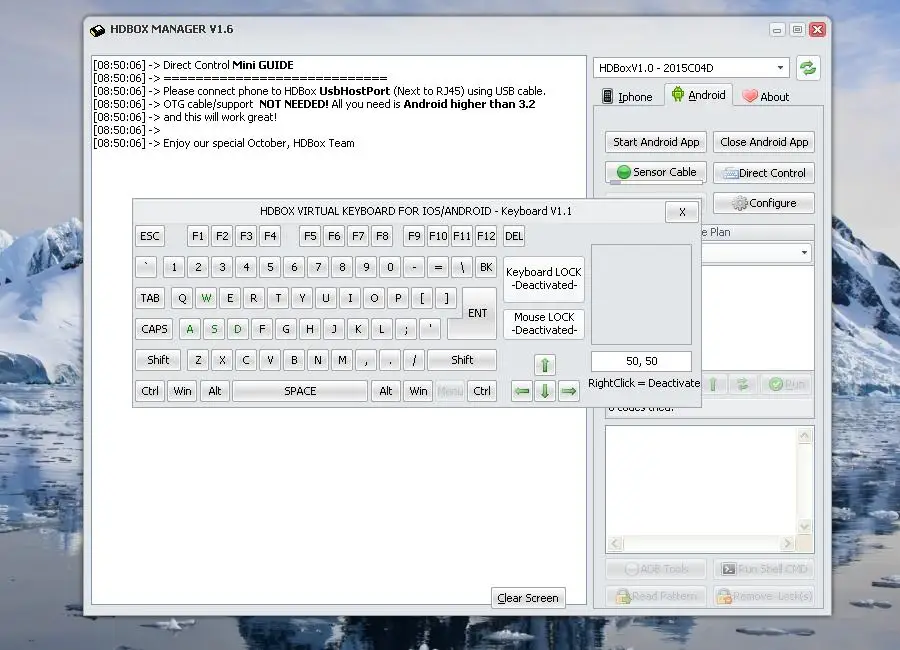Screen dimensions: 900x650
Task: Click the backslash key
Action: point(462,267)
